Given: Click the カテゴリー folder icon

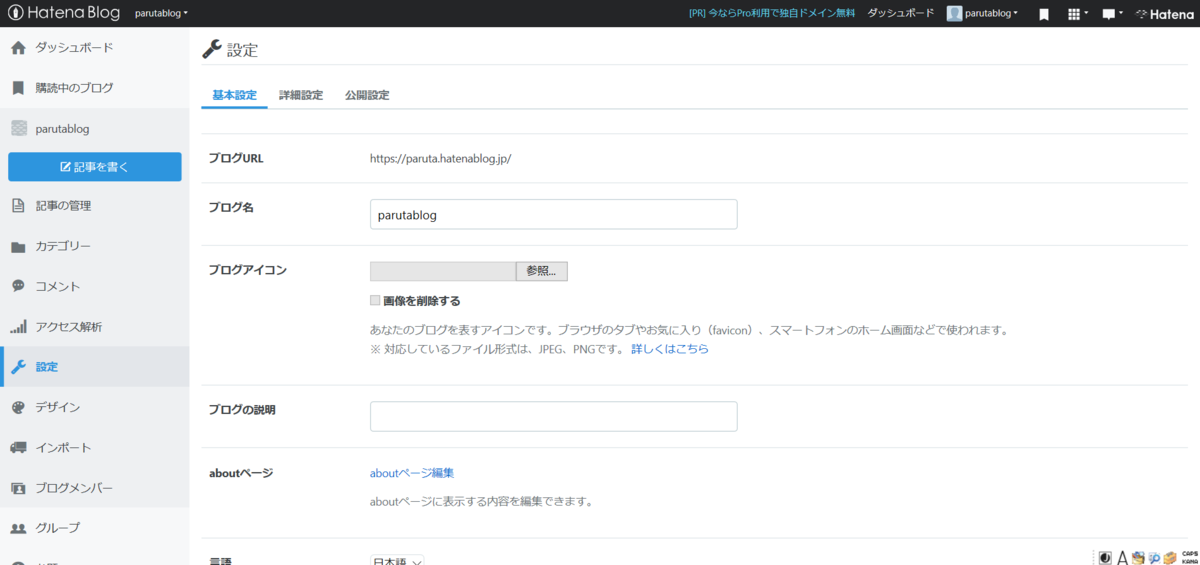Looking at the screenshot, I should click(x=18, y=247).
